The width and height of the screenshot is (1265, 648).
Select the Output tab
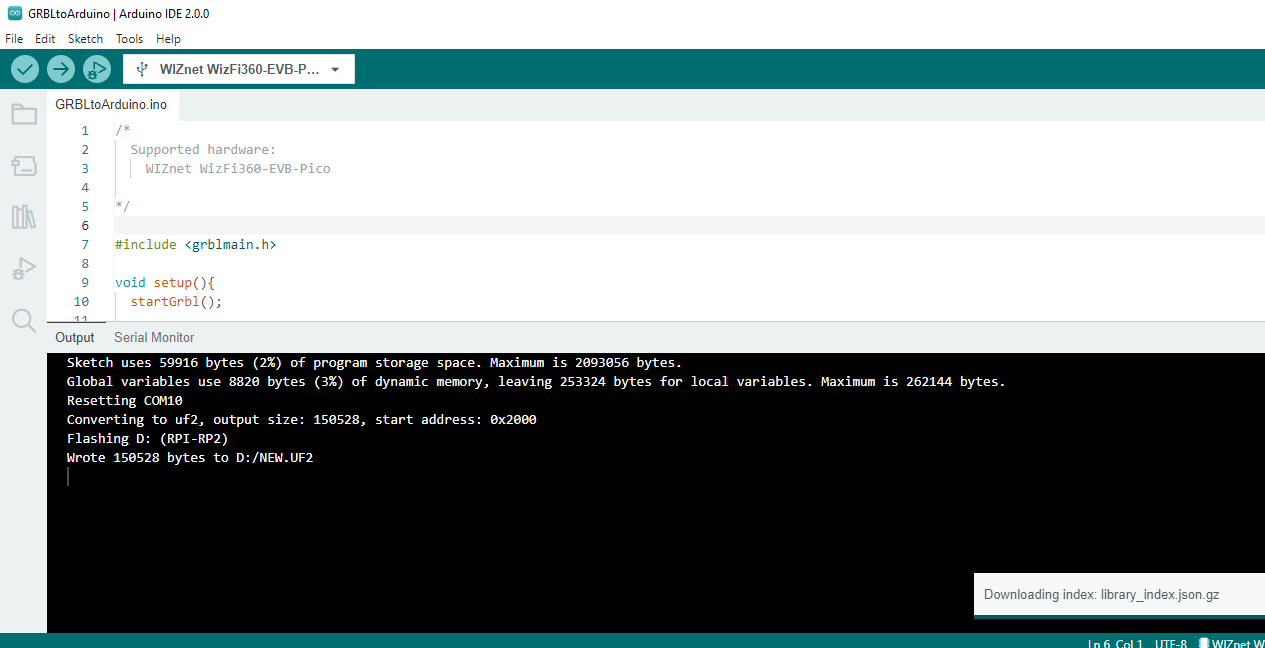point(75,338)
